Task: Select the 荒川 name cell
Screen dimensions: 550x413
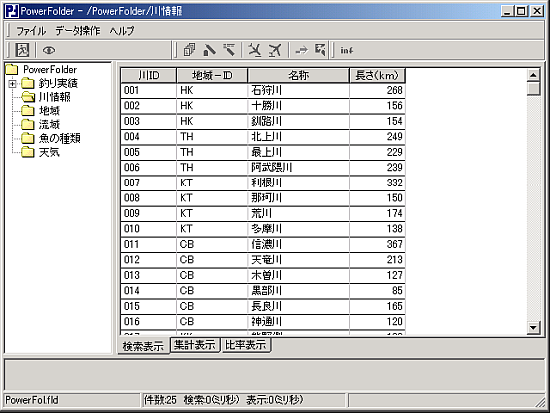Action: click(299, 213)
